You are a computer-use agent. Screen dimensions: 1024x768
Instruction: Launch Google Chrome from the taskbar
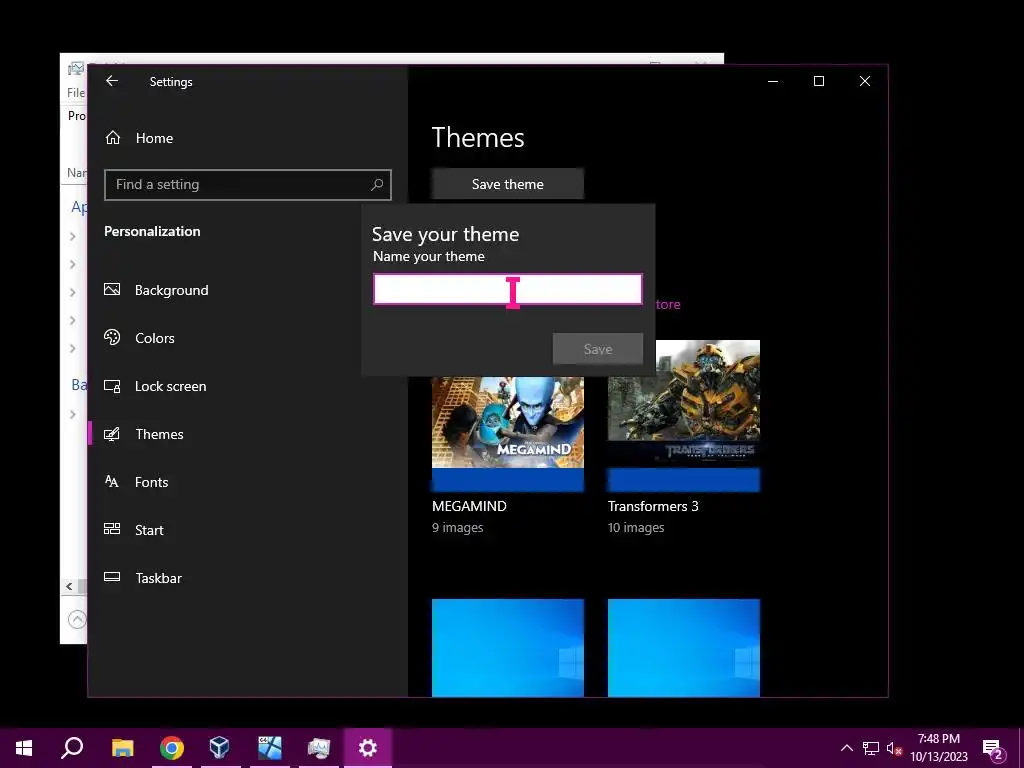click(x=172, y=748)
